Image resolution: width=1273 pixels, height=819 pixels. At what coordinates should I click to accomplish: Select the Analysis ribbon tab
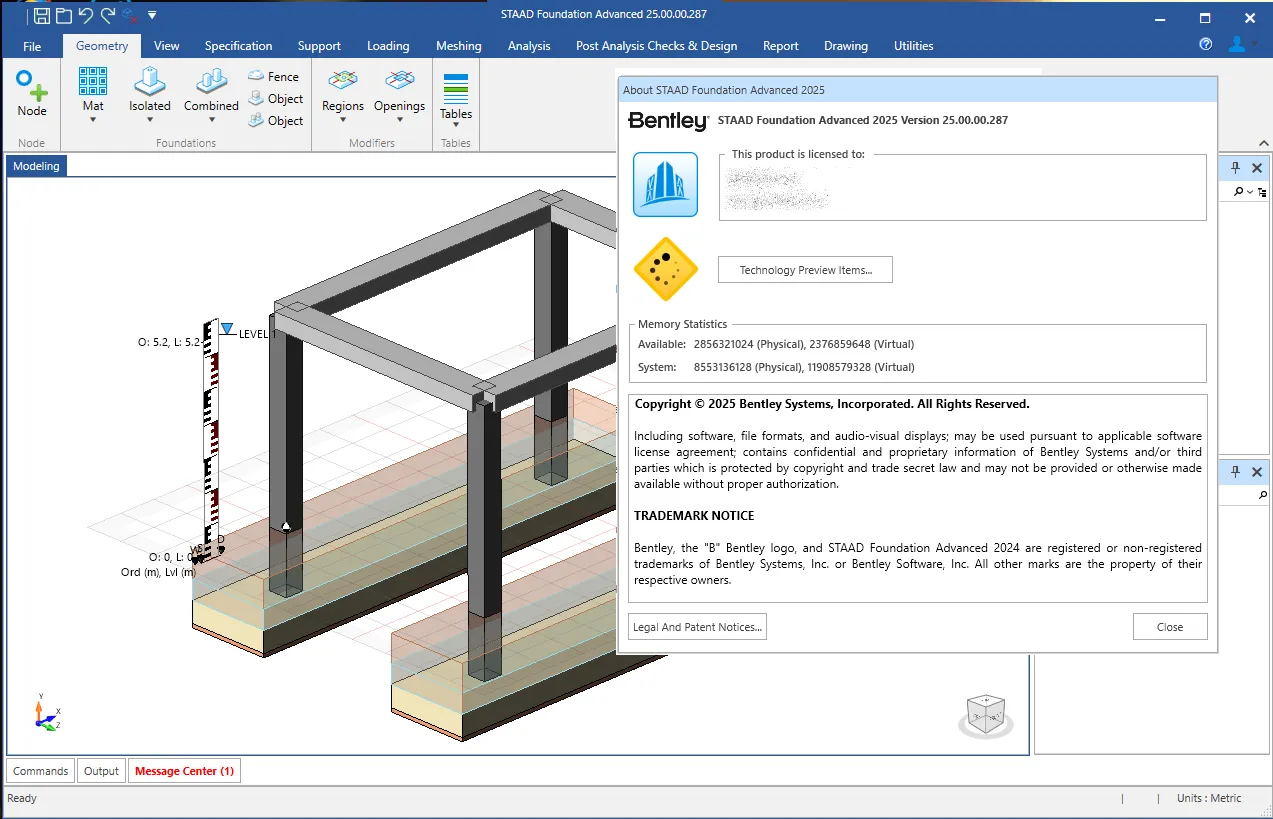[529, 46]
